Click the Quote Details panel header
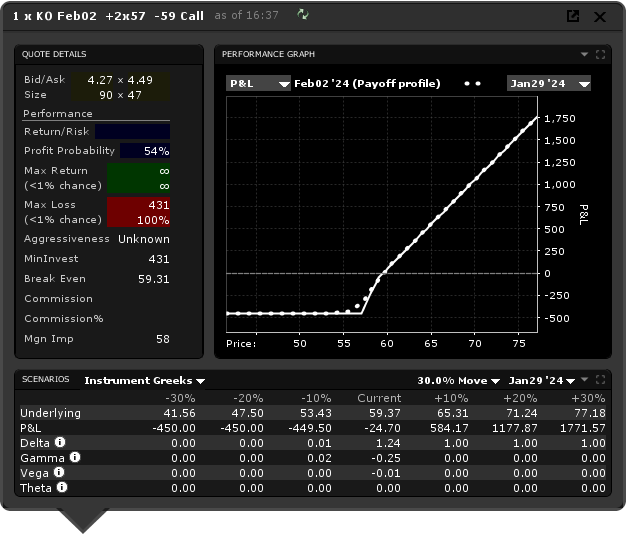 click(56, 54)
